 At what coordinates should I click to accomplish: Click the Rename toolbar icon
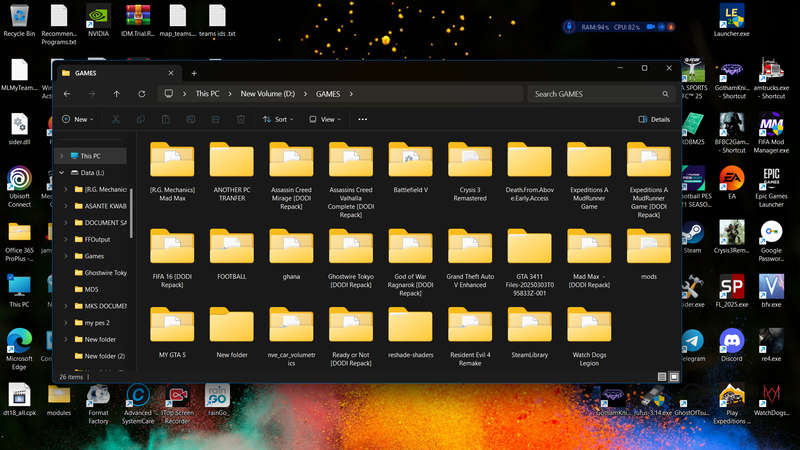click(x=191, y=119)
